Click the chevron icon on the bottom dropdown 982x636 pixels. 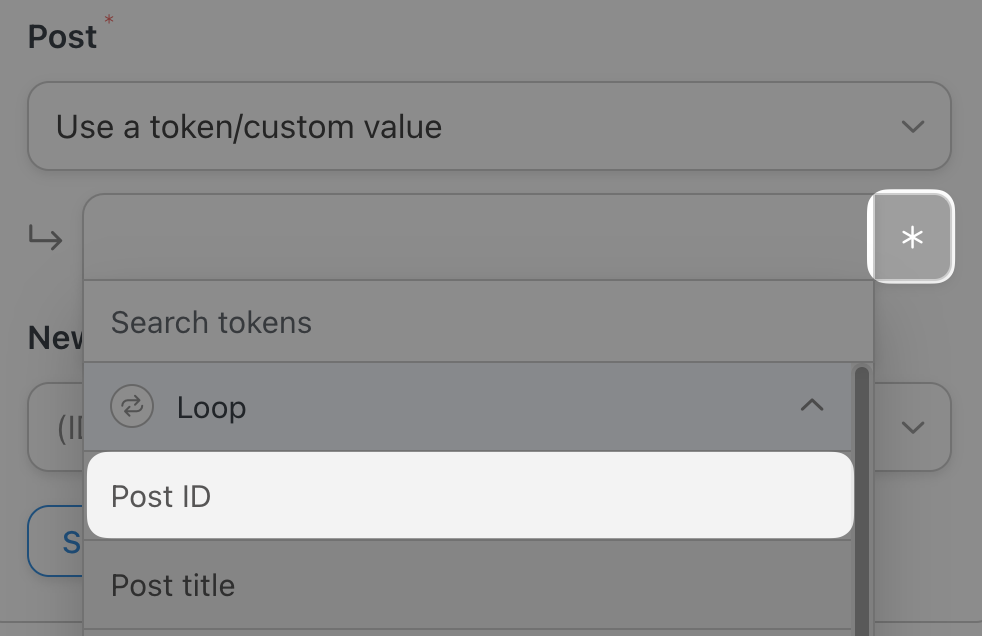[x=912, y=427]
